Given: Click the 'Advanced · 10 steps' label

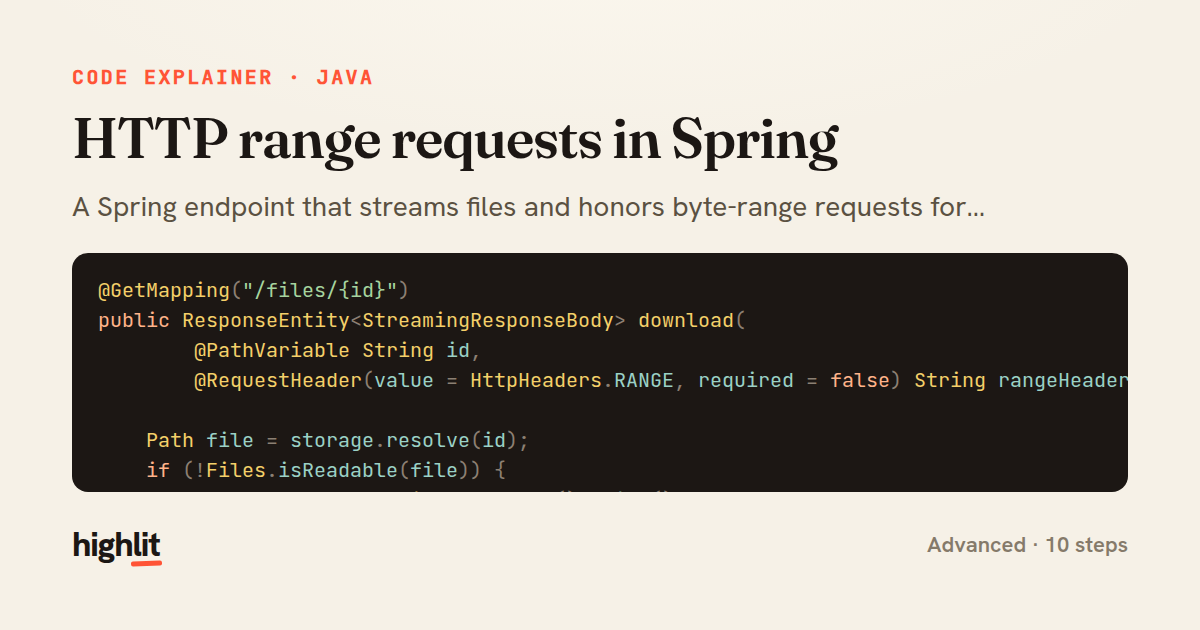Looking at the screenshot, I should click(x=1027, y=545).
